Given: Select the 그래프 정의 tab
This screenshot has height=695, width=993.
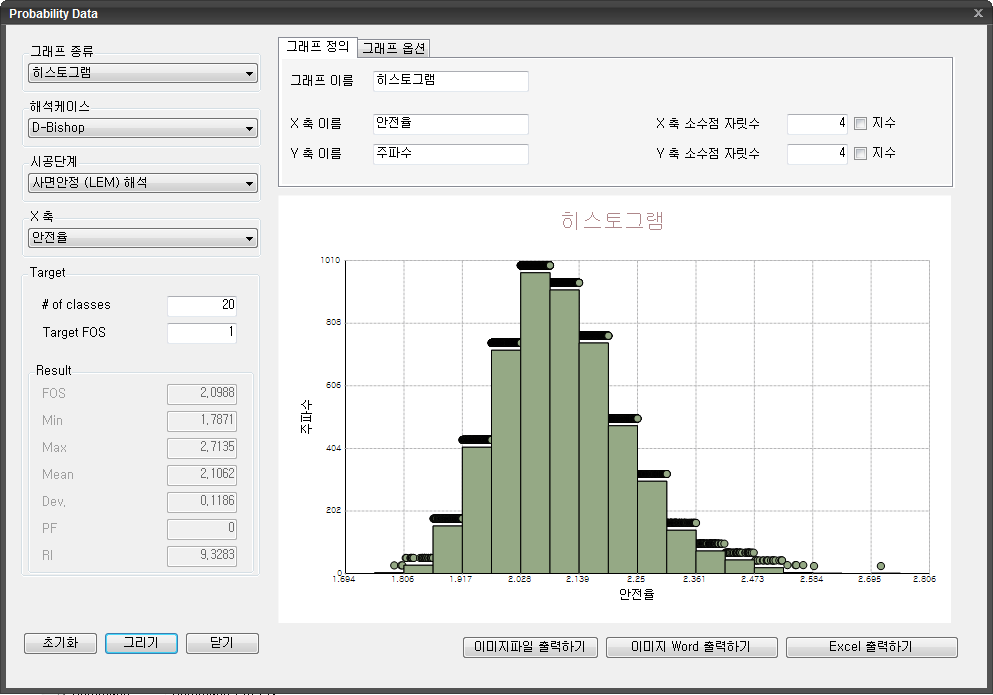Looking at the screenshot, I should (317, 47).
